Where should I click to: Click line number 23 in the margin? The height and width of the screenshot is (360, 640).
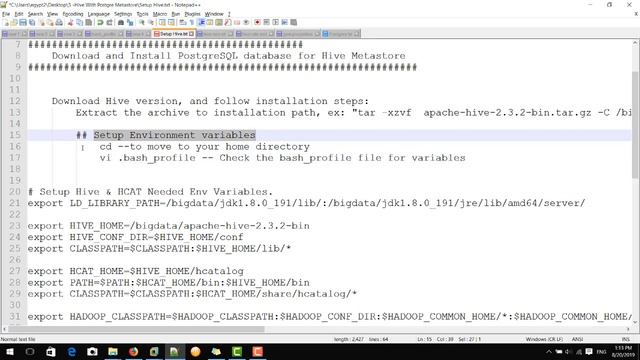point(15,226)
